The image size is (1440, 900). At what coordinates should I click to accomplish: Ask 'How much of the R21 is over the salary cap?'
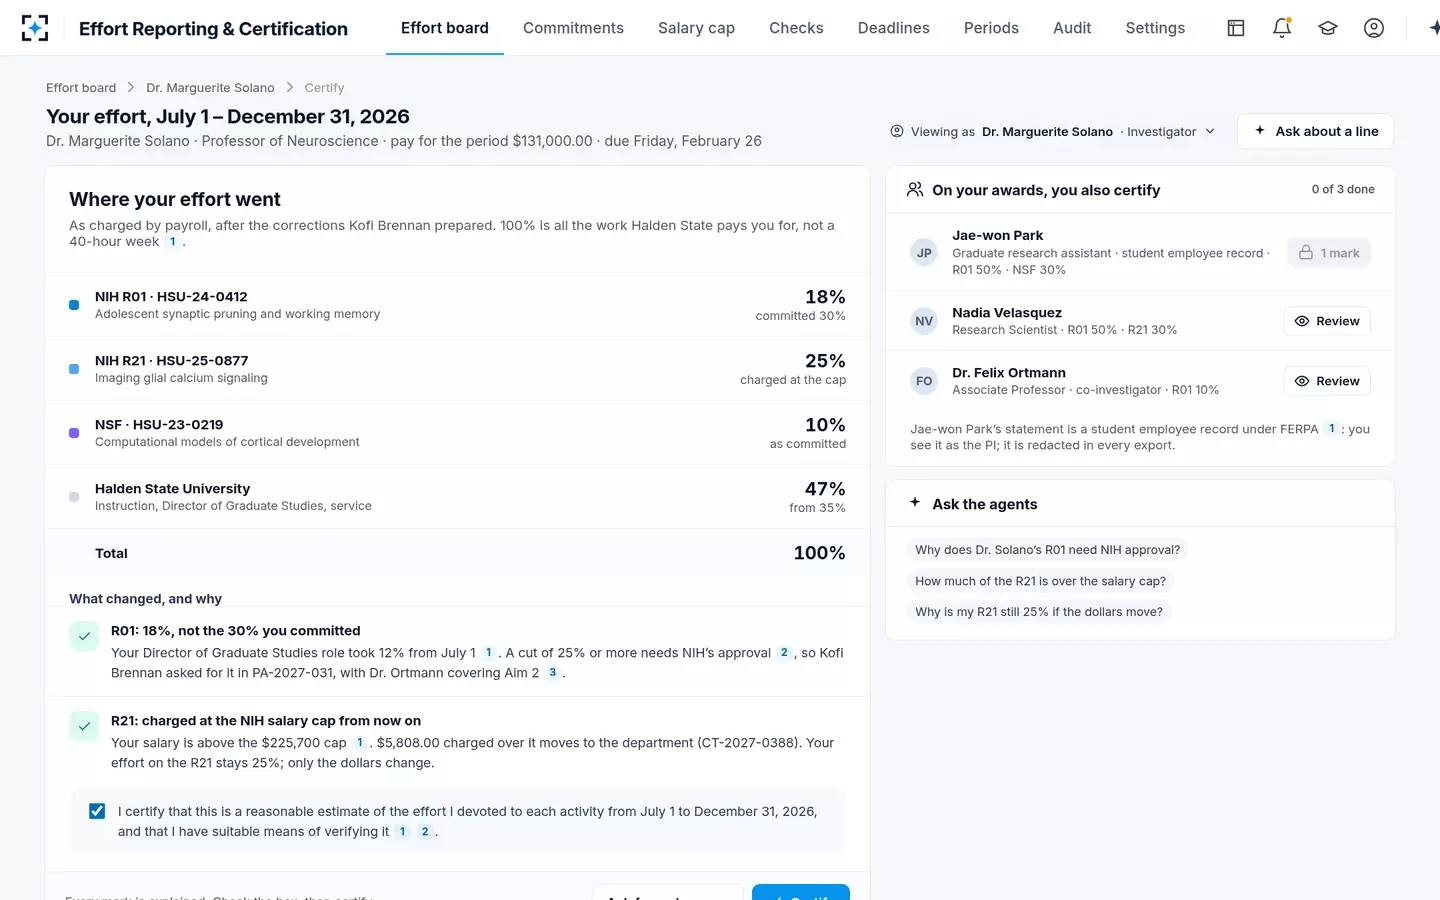1040,581
